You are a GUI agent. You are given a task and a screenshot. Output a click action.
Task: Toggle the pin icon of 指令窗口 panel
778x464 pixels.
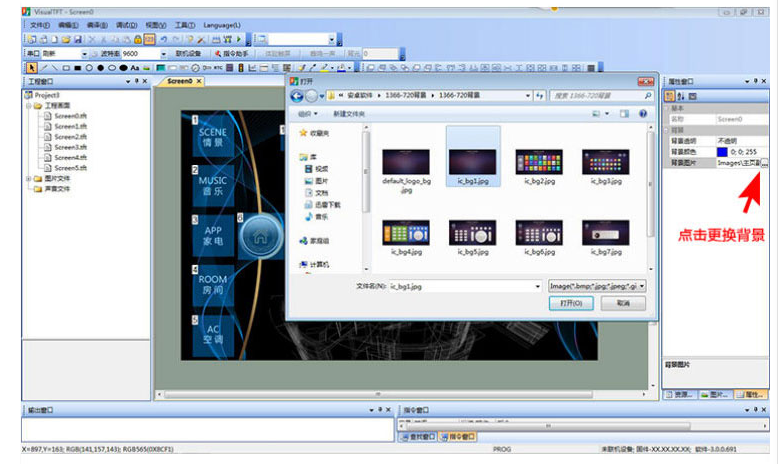click(756, 410)
